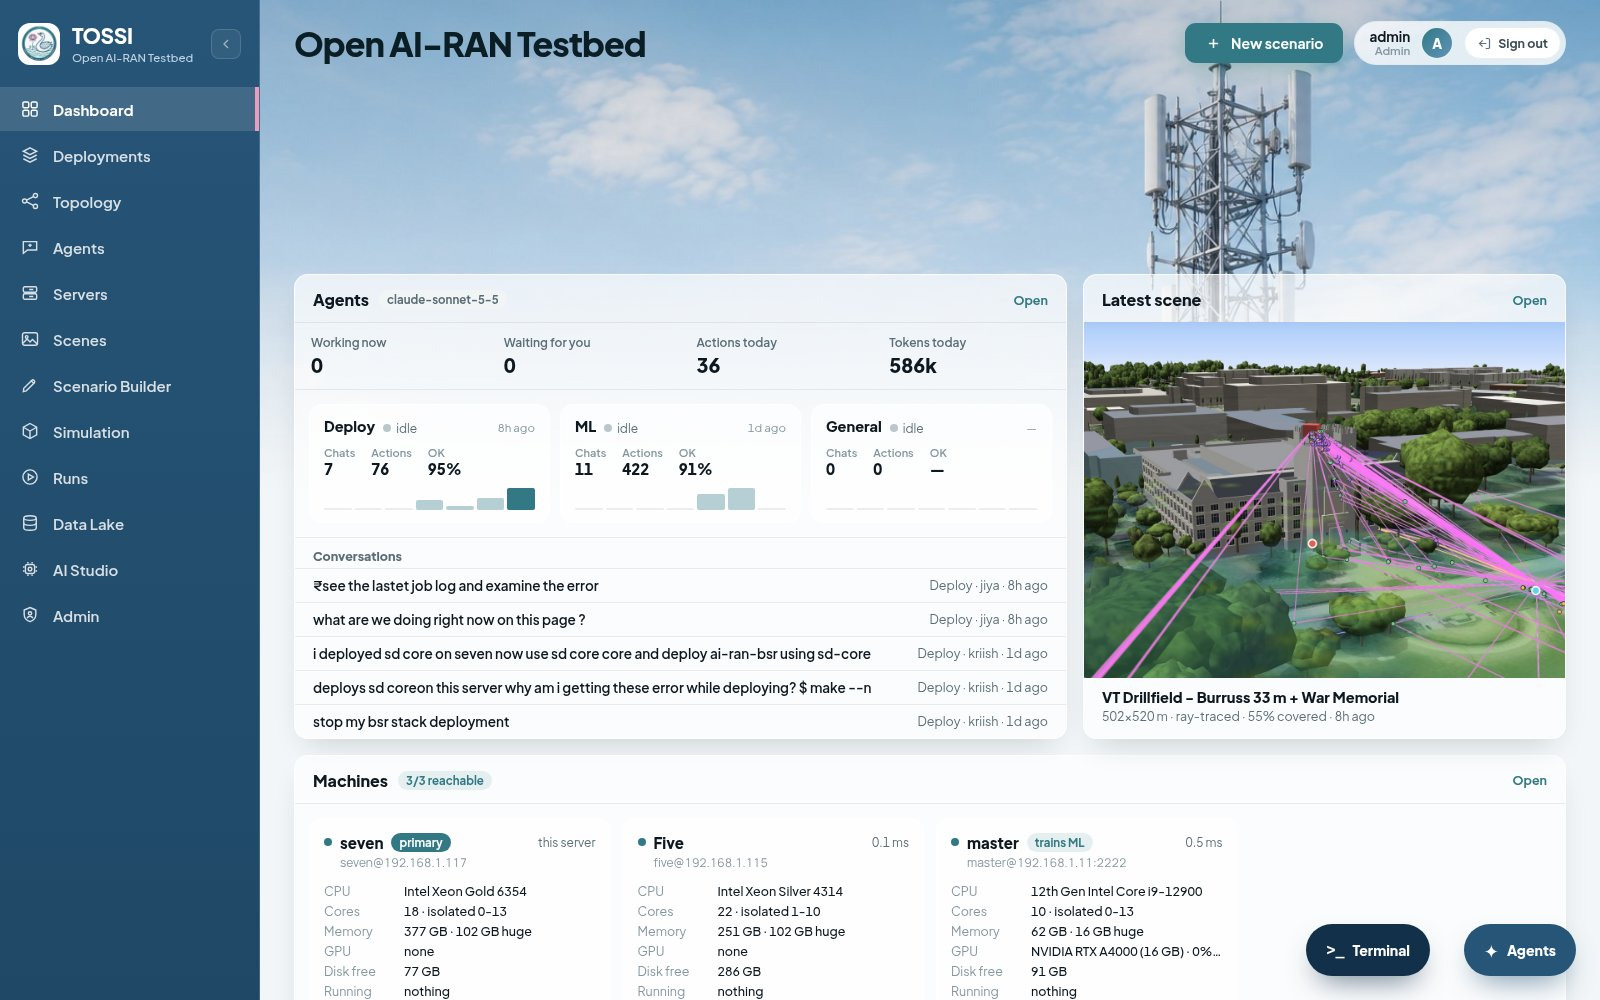This screenshot has width=1600, height=1000.
Task: Open conversation 'deploys sd coreon this server'
Action: pyautogui.click(x=680, y=687)
